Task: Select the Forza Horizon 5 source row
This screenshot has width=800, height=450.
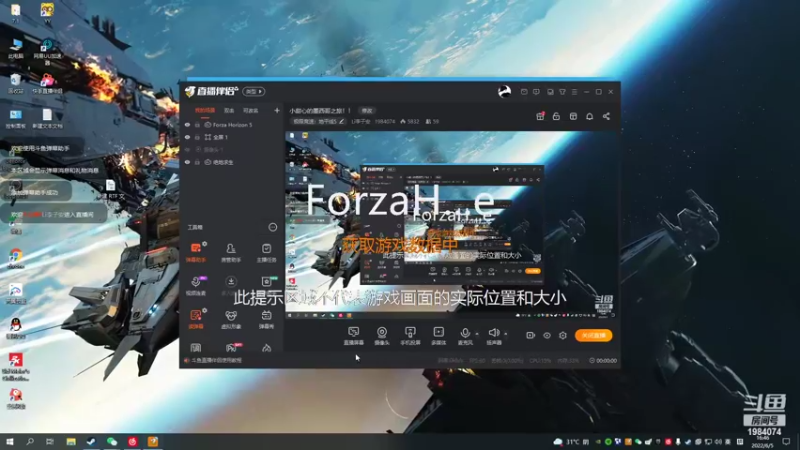Action: coord(232,125)
